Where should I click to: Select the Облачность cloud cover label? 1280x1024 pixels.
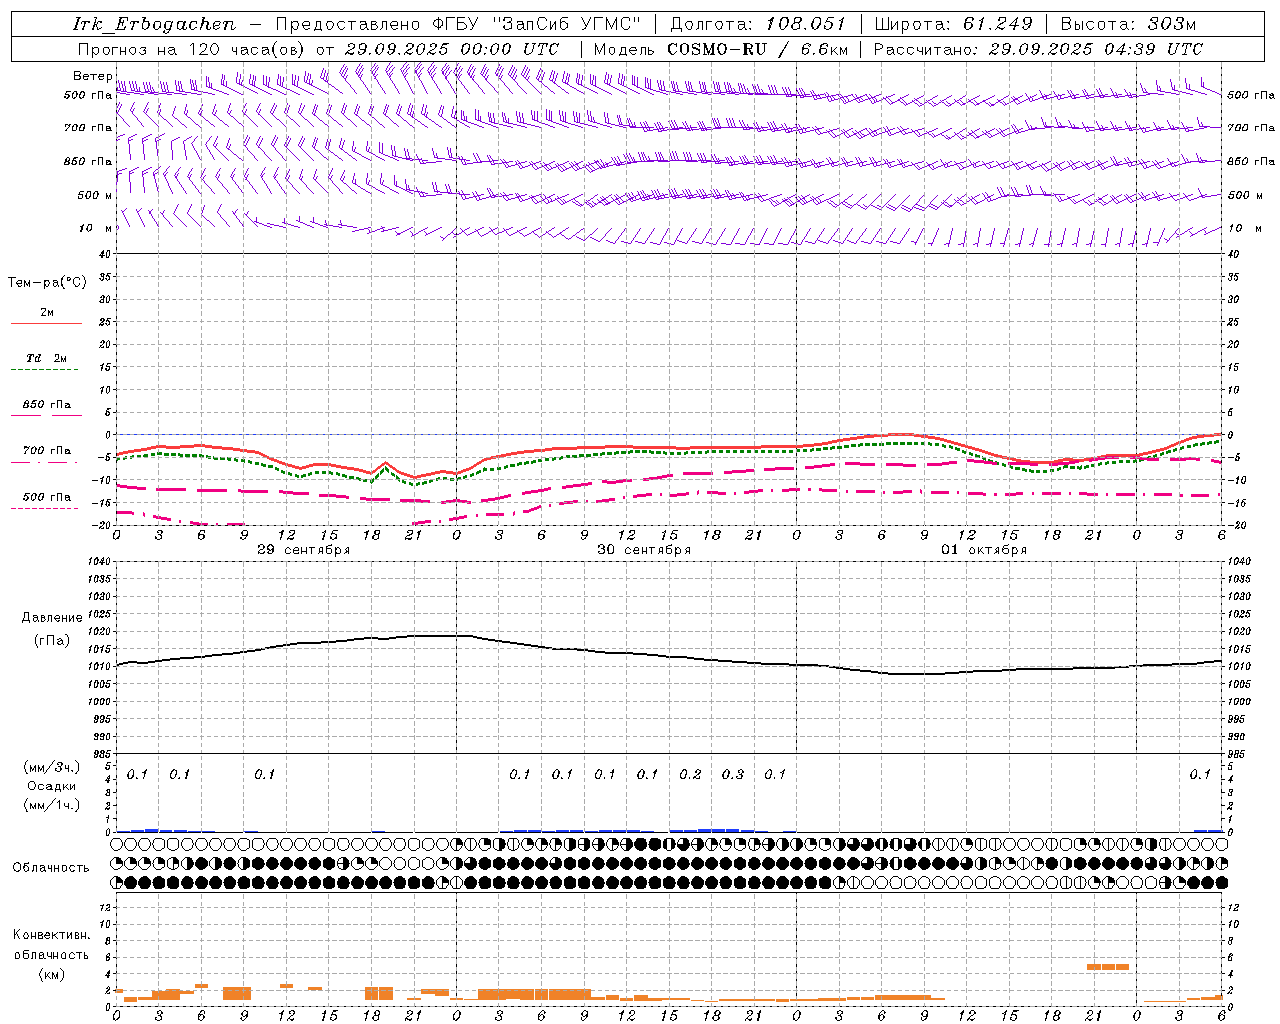(51, 868)
